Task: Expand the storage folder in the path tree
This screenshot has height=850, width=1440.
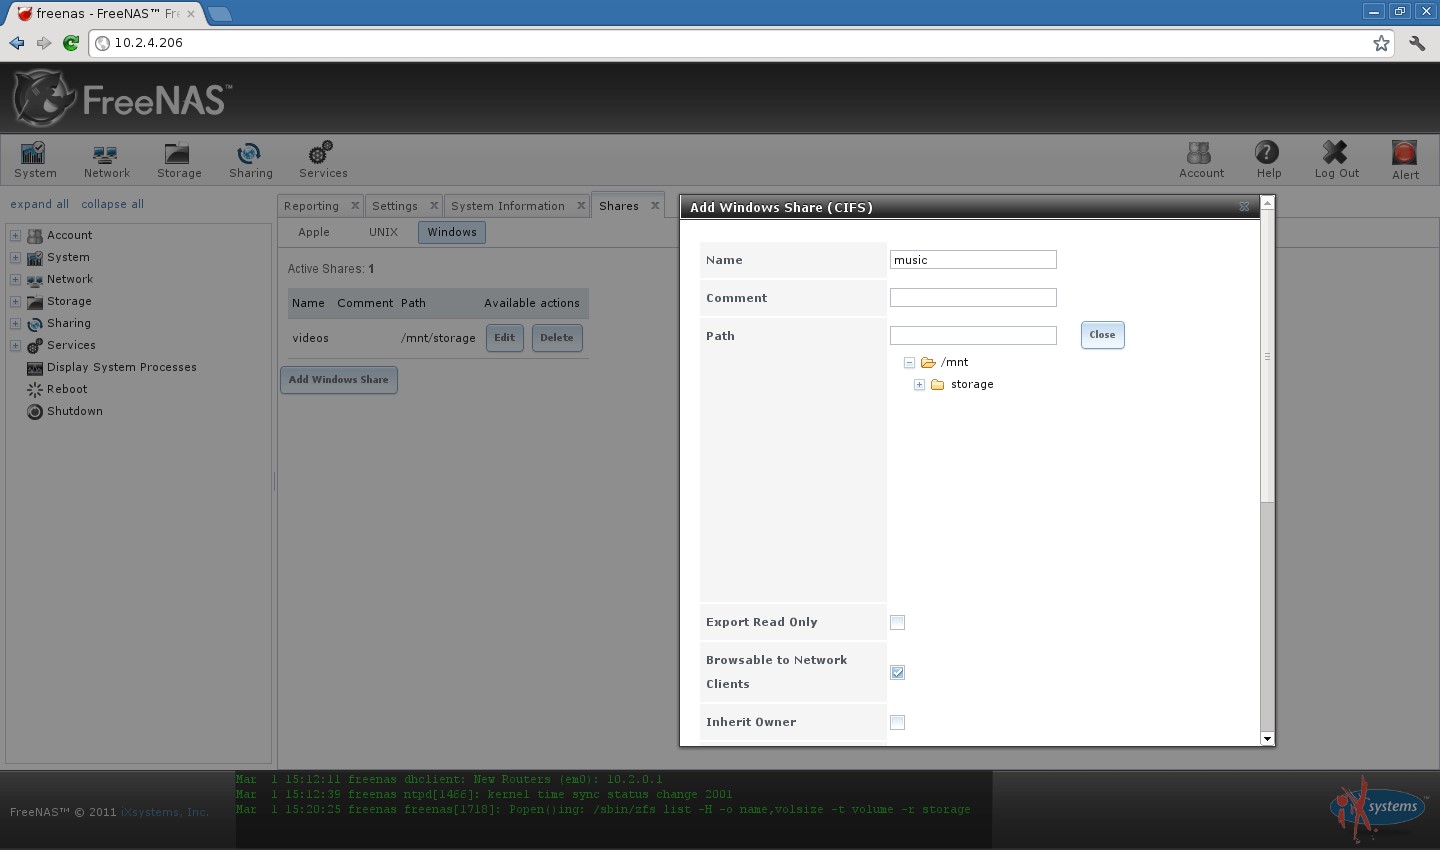Action: point(919,384)
